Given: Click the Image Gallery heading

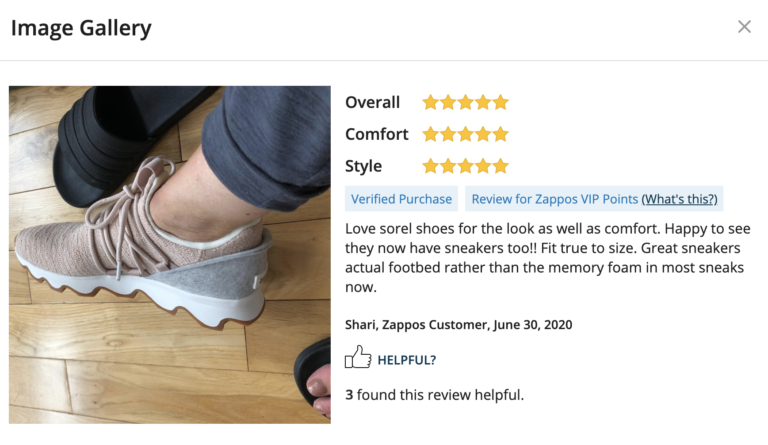Looking at the screenshot, I should (81, 28).
